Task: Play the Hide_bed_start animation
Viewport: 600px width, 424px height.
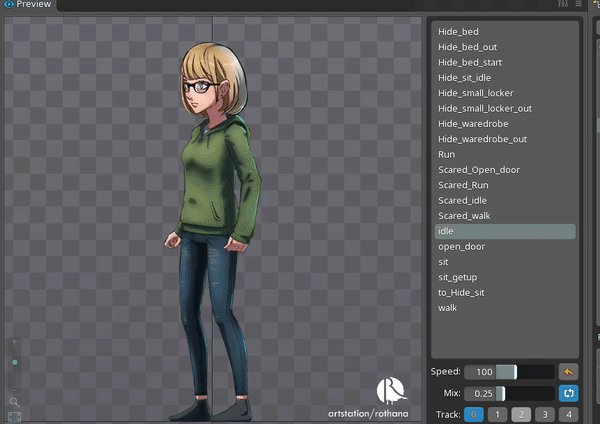Action: [x=505, y=62]
